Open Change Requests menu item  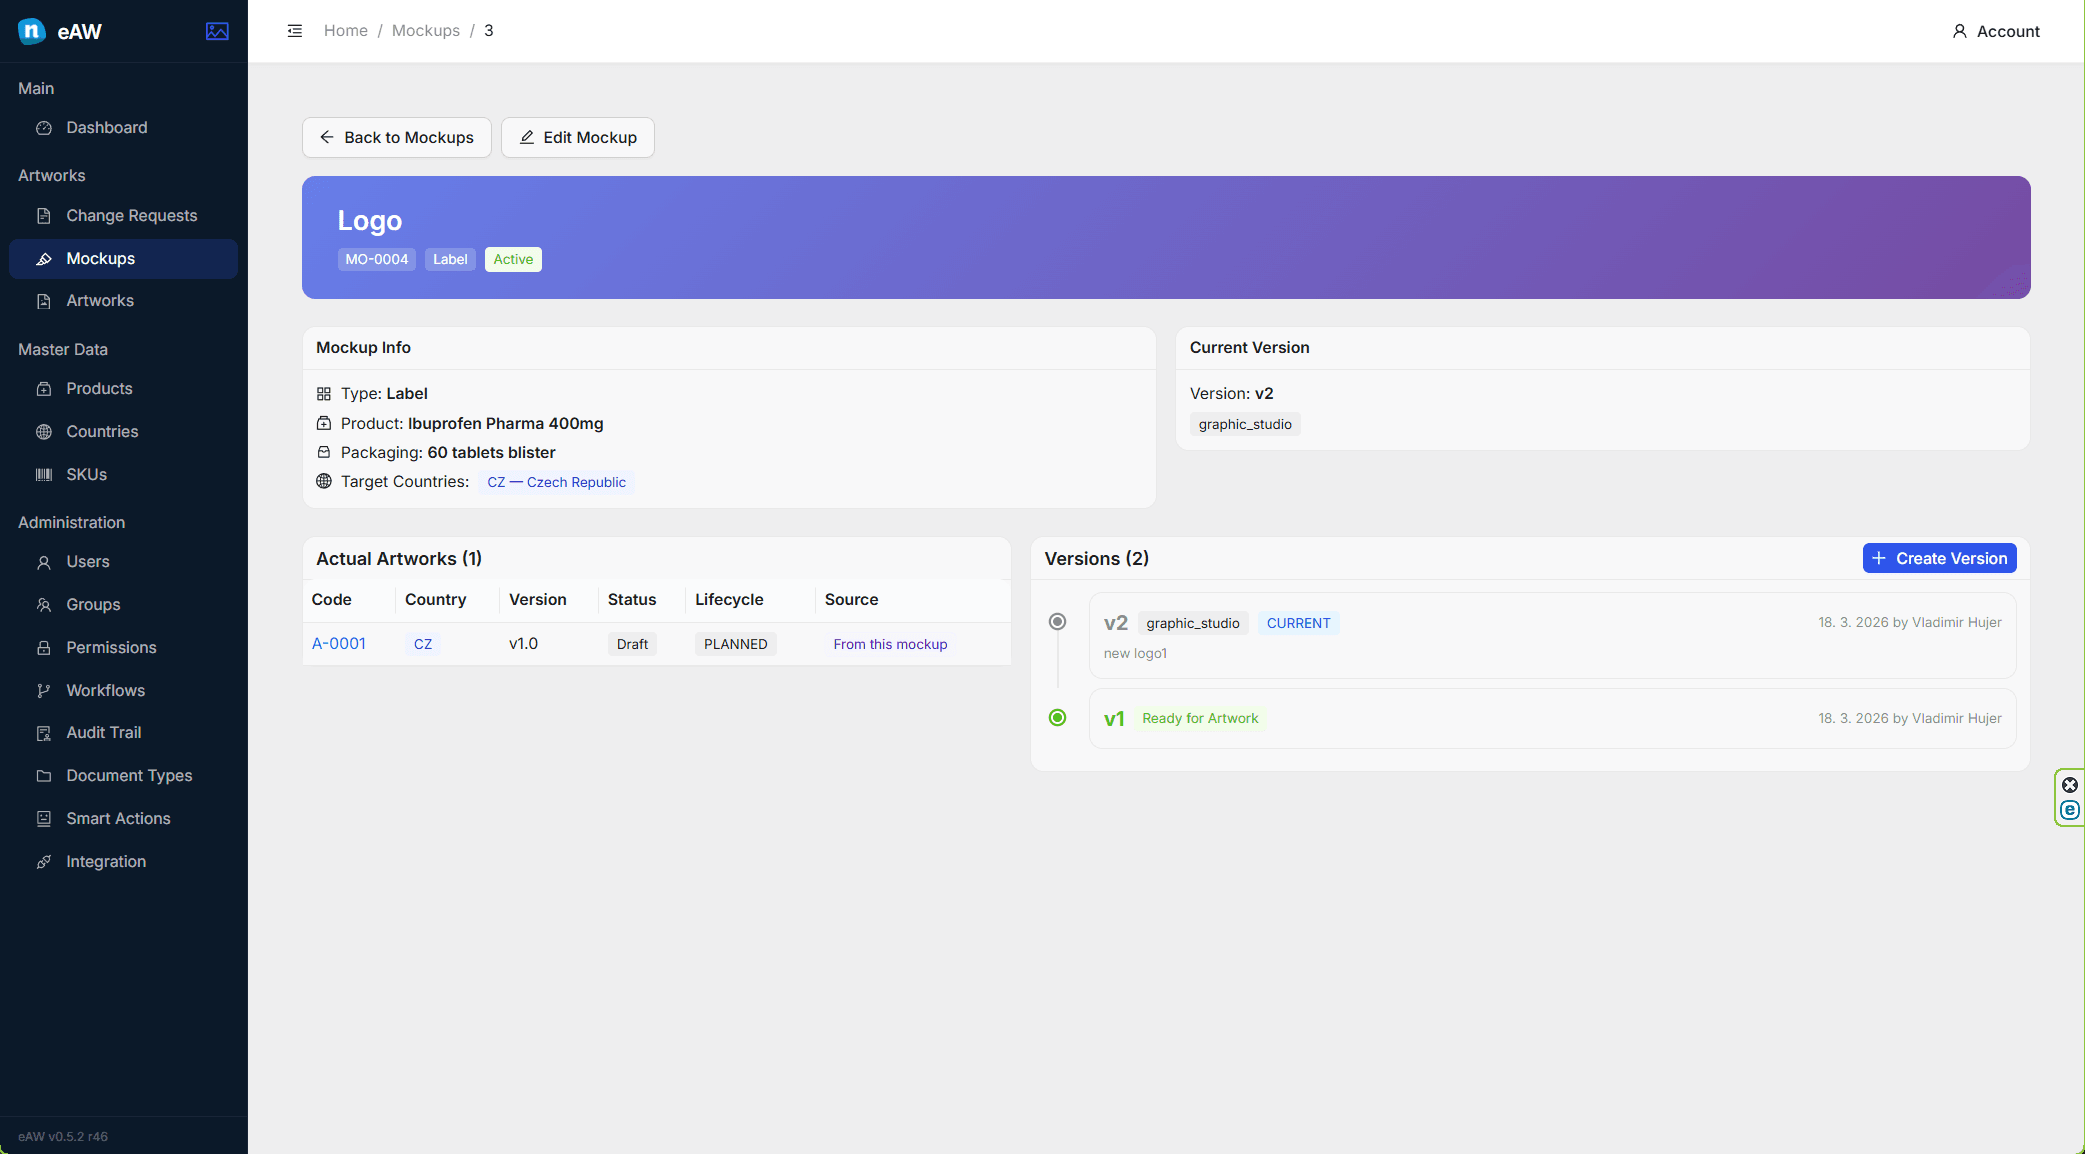click(123, 216)
